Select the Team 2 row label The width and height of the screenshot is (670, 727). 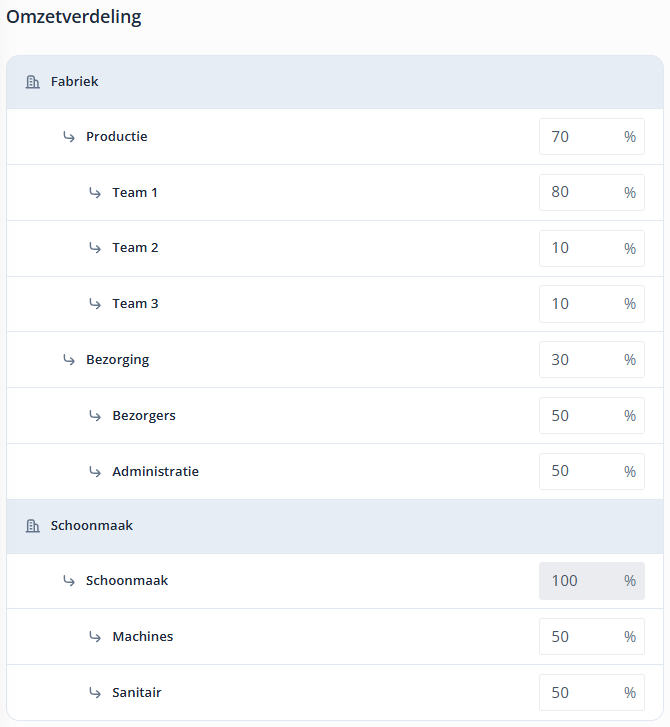pos(135,248)
